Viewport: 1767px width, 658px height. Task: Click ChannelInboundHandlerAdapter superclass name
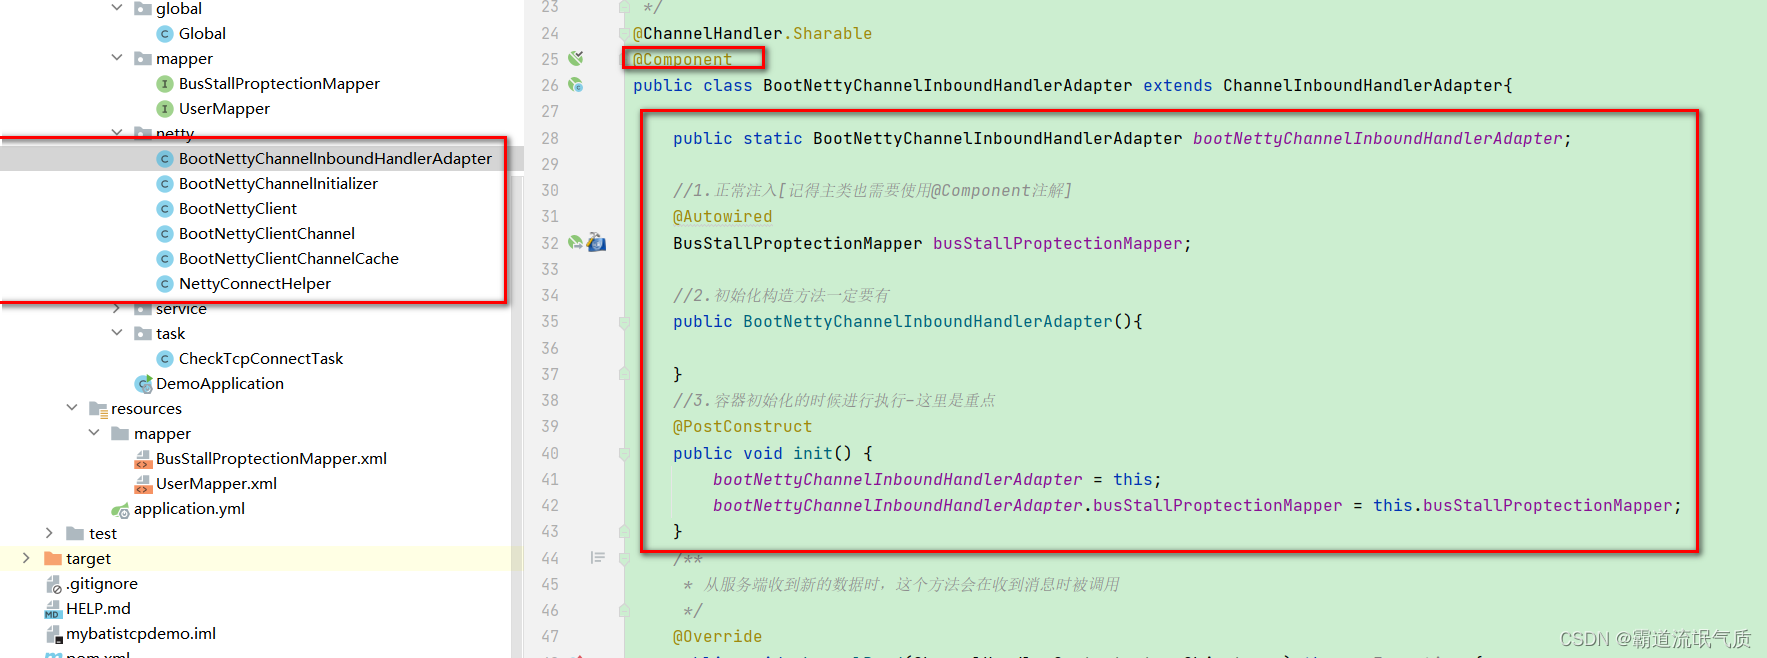(1363, 86)
